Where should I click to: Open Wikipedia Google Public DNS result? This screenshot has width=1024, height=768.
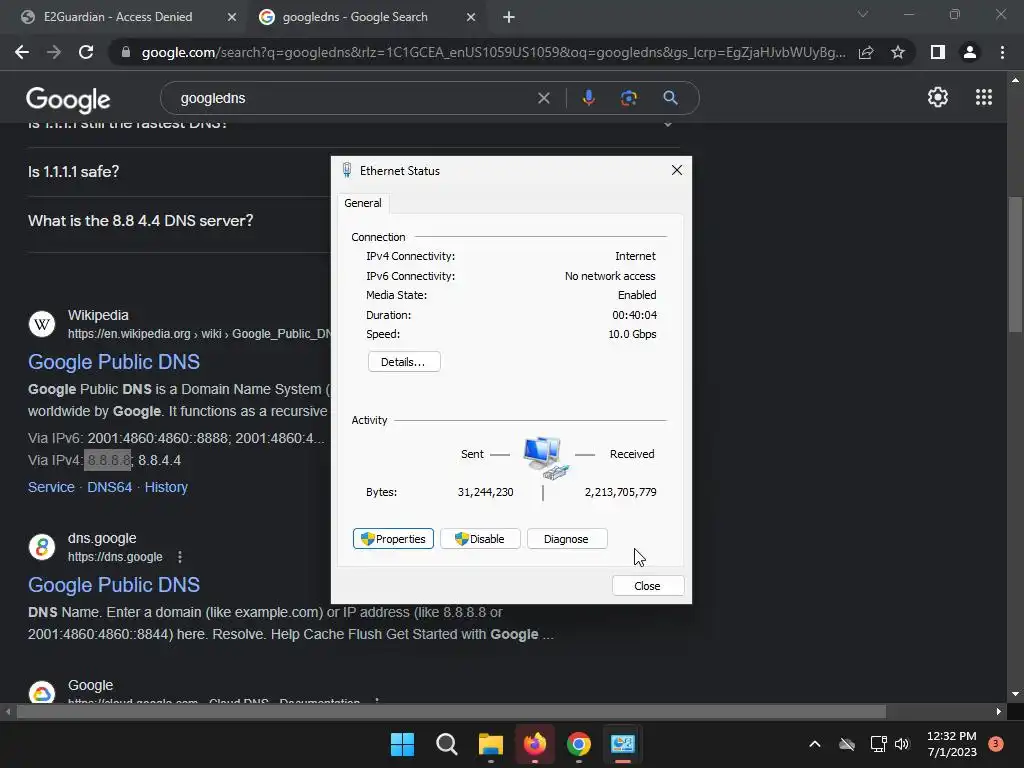coord(114,362)
